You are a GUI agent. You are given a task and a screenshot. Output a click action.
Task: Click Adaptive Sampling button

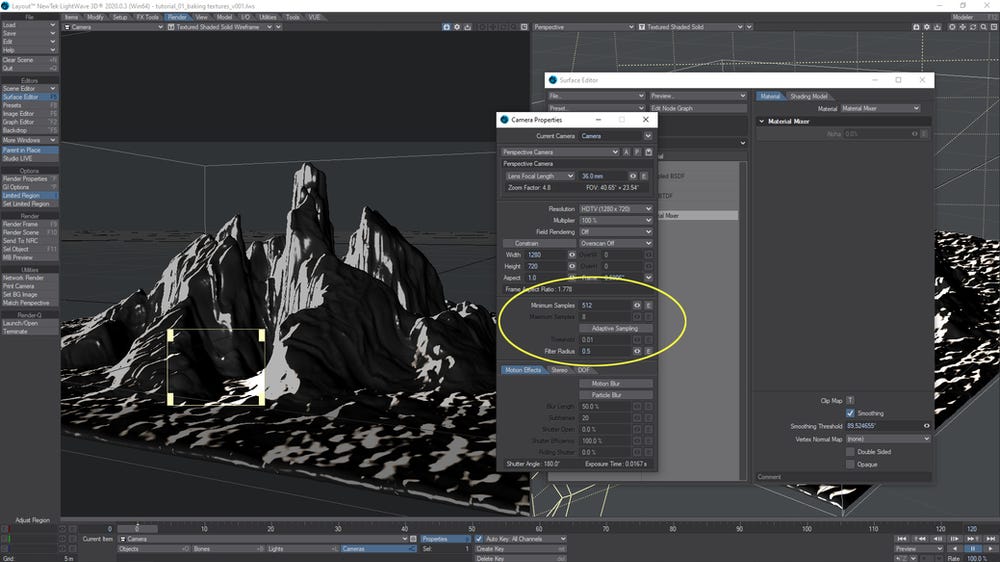pos(616,329)
